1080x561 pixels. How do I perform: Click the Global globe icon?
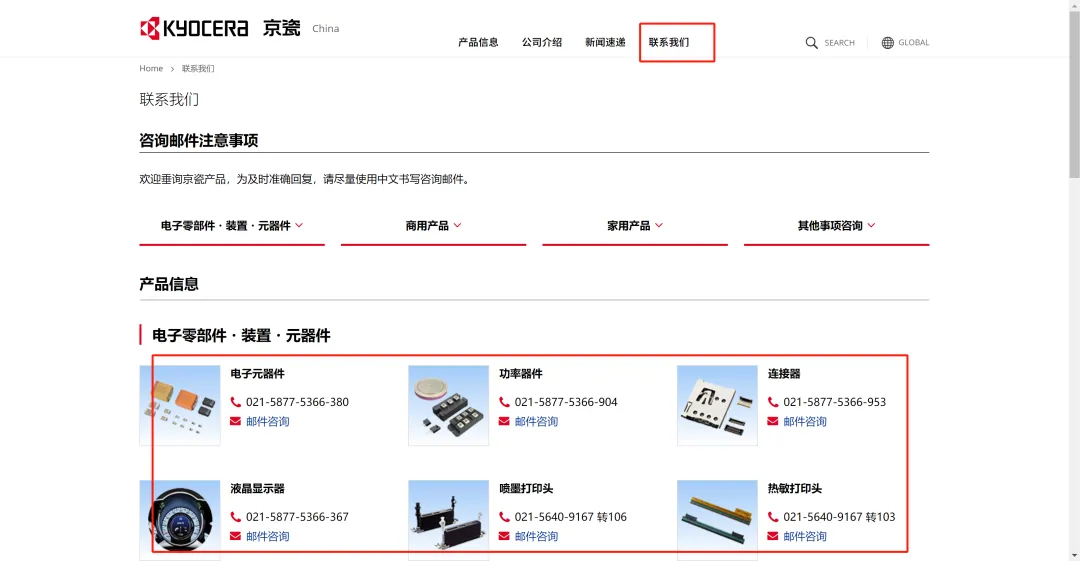pyautogui.click(x=887, y=43)
